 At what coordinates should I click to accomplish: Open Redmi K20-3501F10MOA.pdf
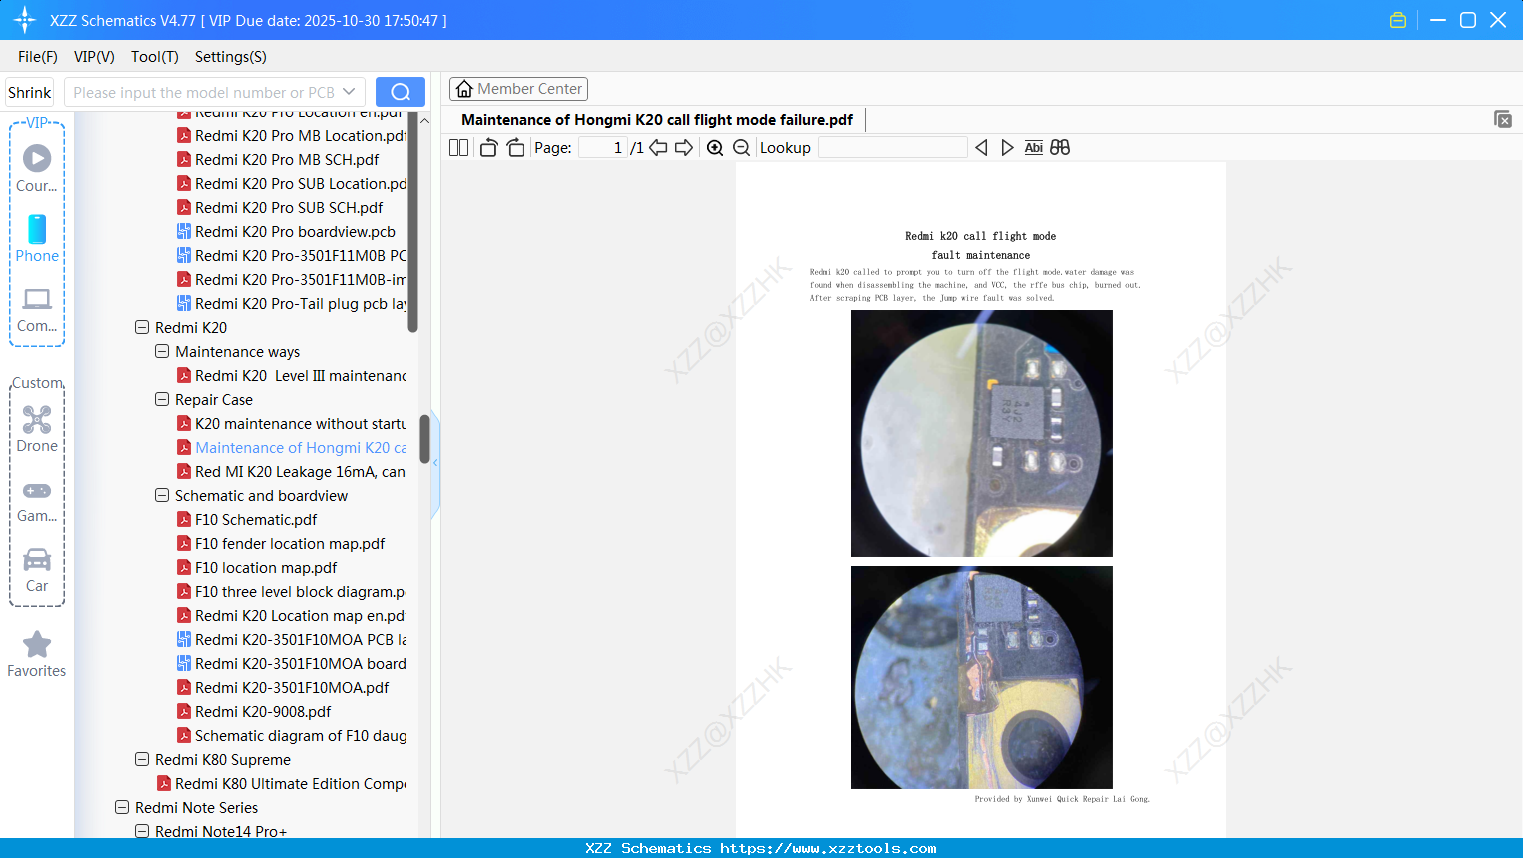point(292,688)
